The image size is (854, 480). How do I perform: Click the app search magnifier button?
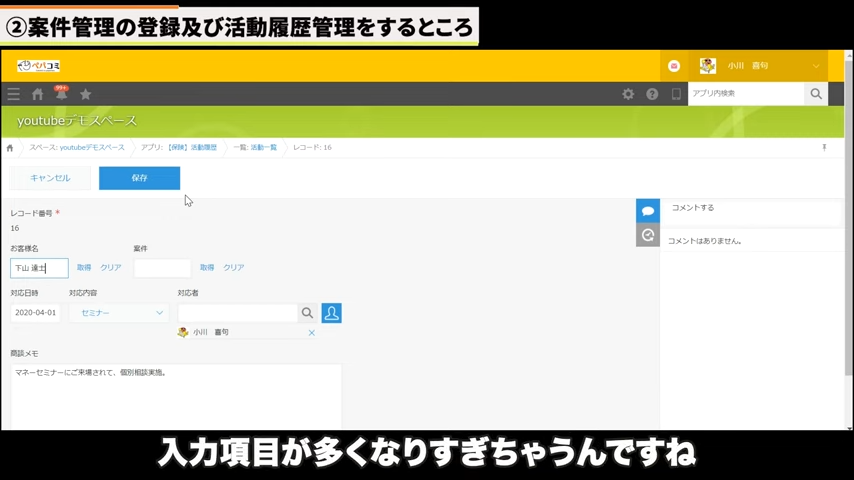pyautogui.click(x=816, y=94)
